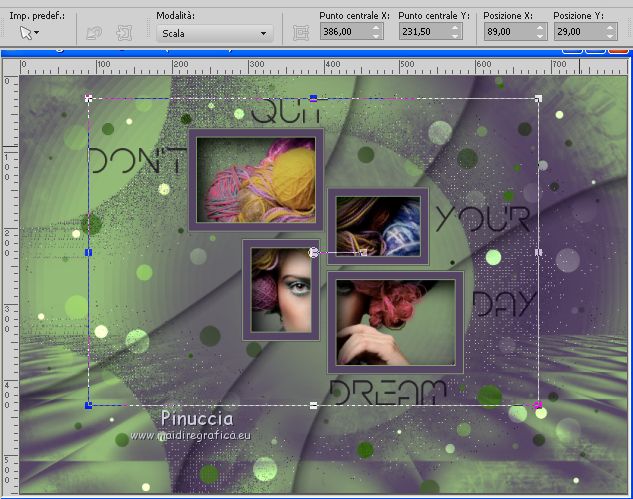Click the Posizione X value field
The image size is (633, 499).
tap(509, 31)
